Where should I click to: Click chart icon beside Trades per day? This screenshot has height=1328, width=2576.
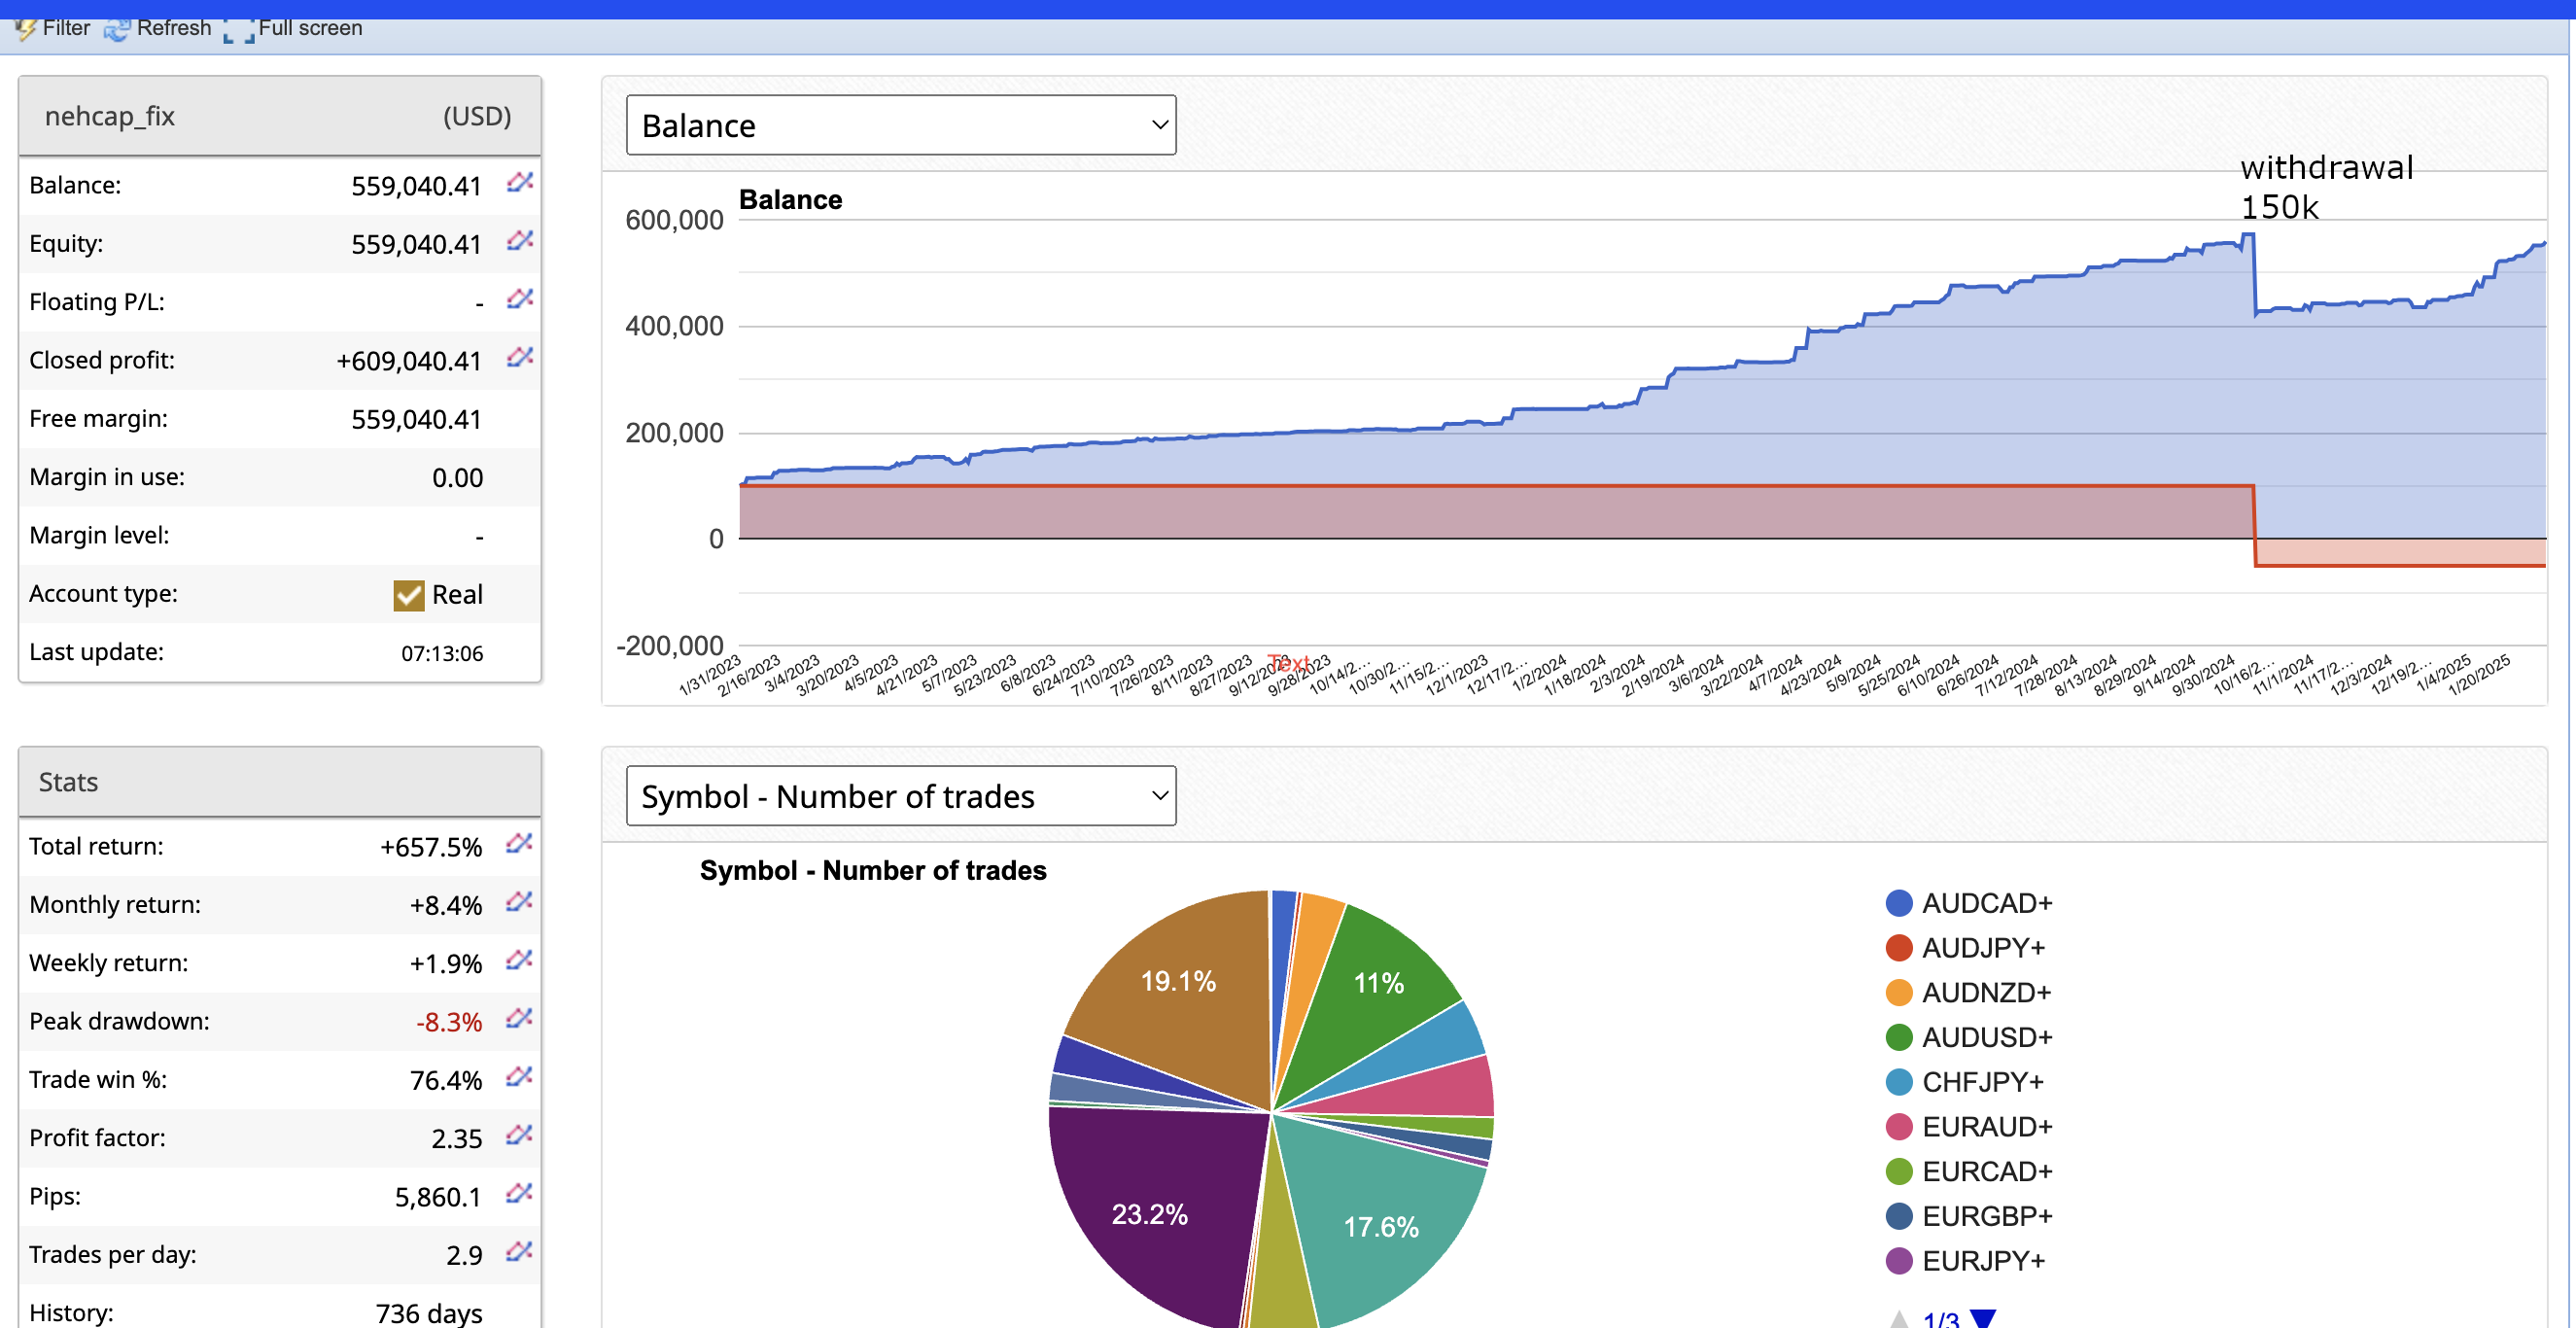(519, 1251)
